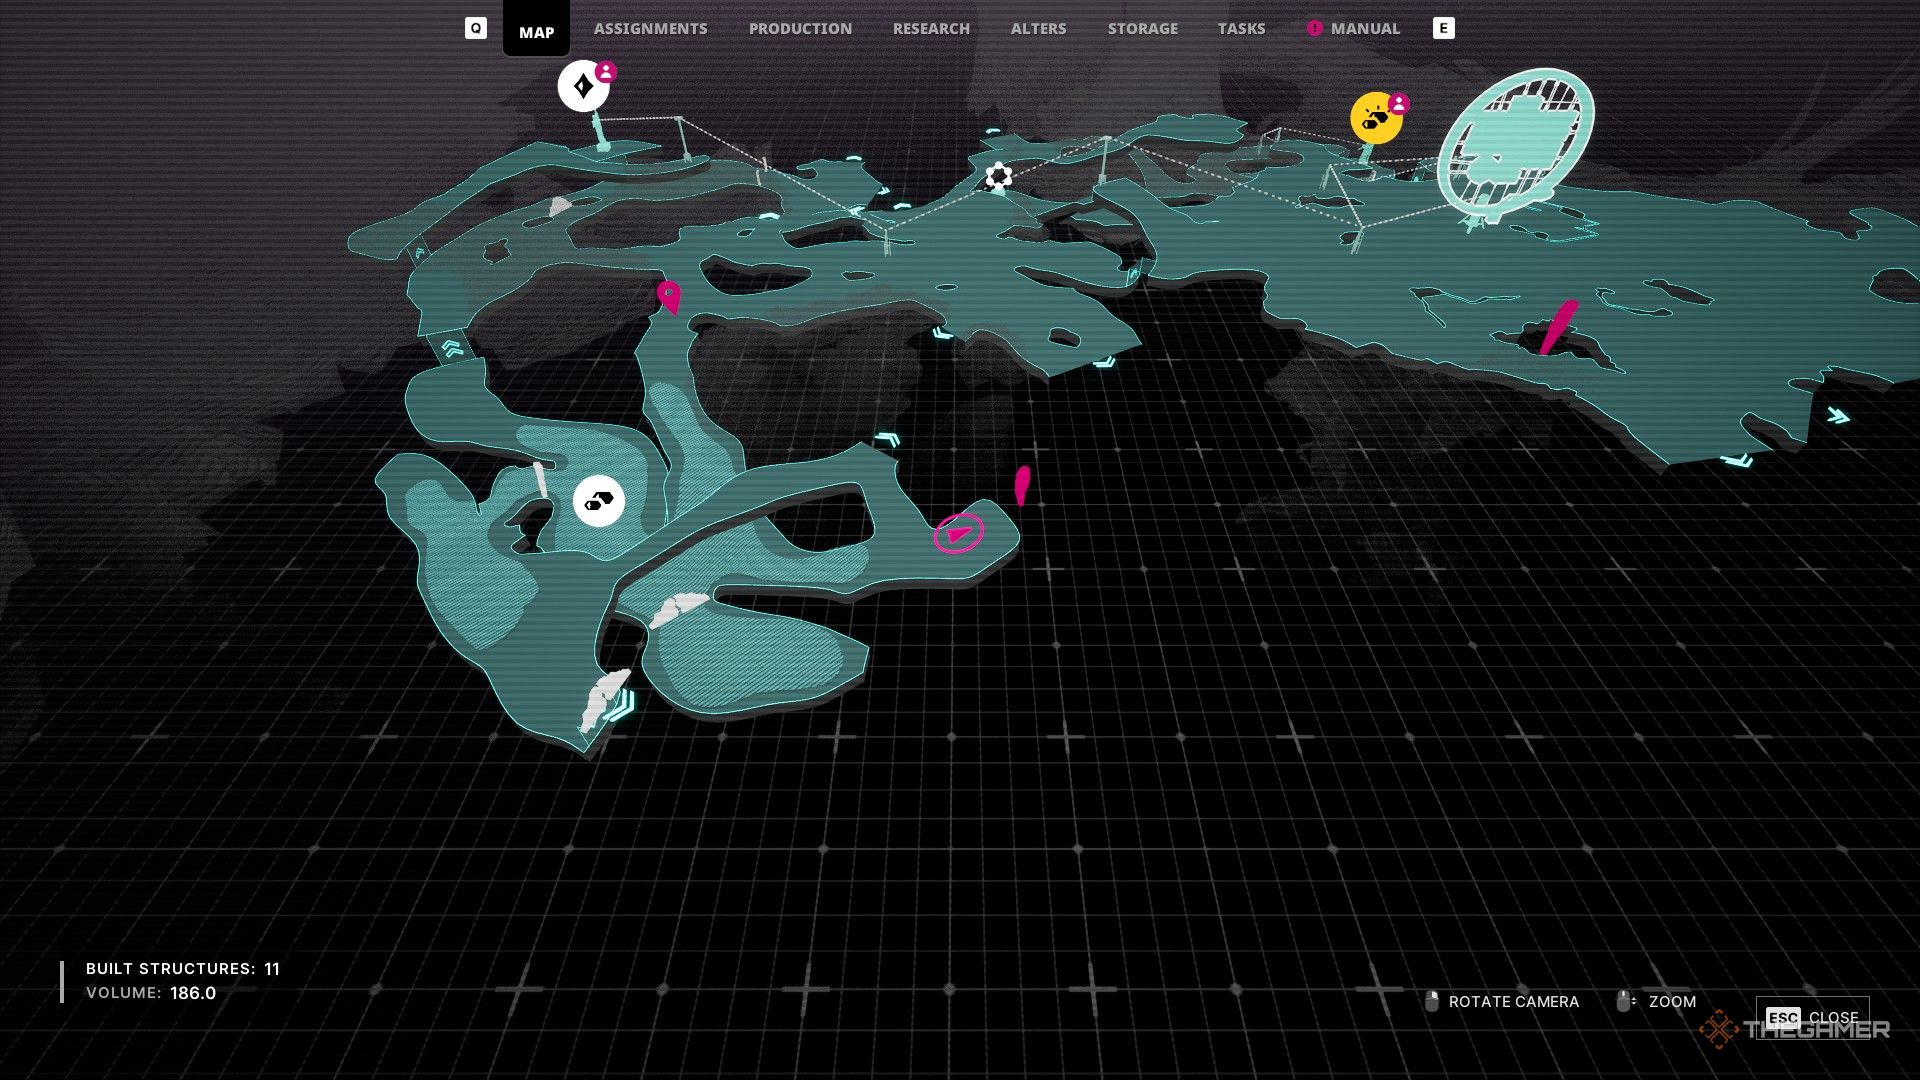
Task: Go to the Alters tab
Action: point(1038,29)
